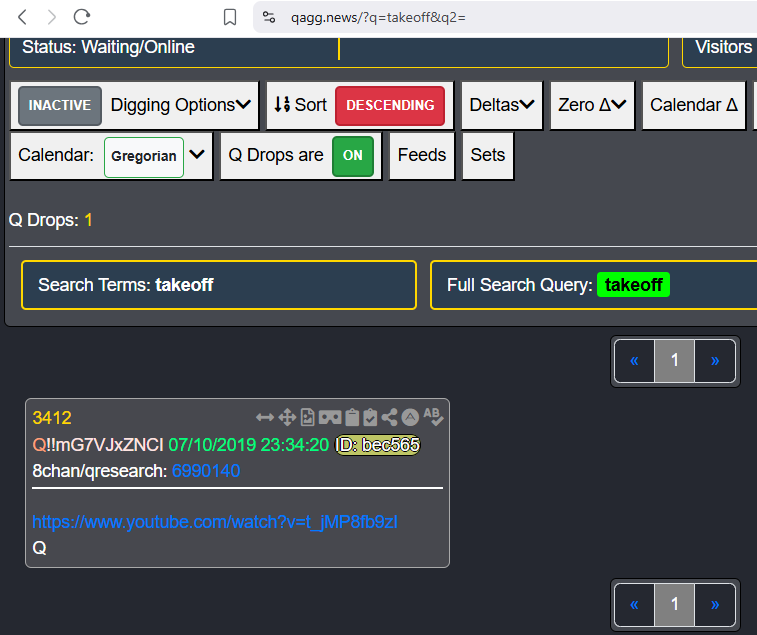Click the address bar URL qagg.news
The image size is (757, 635).
(378, 18)
